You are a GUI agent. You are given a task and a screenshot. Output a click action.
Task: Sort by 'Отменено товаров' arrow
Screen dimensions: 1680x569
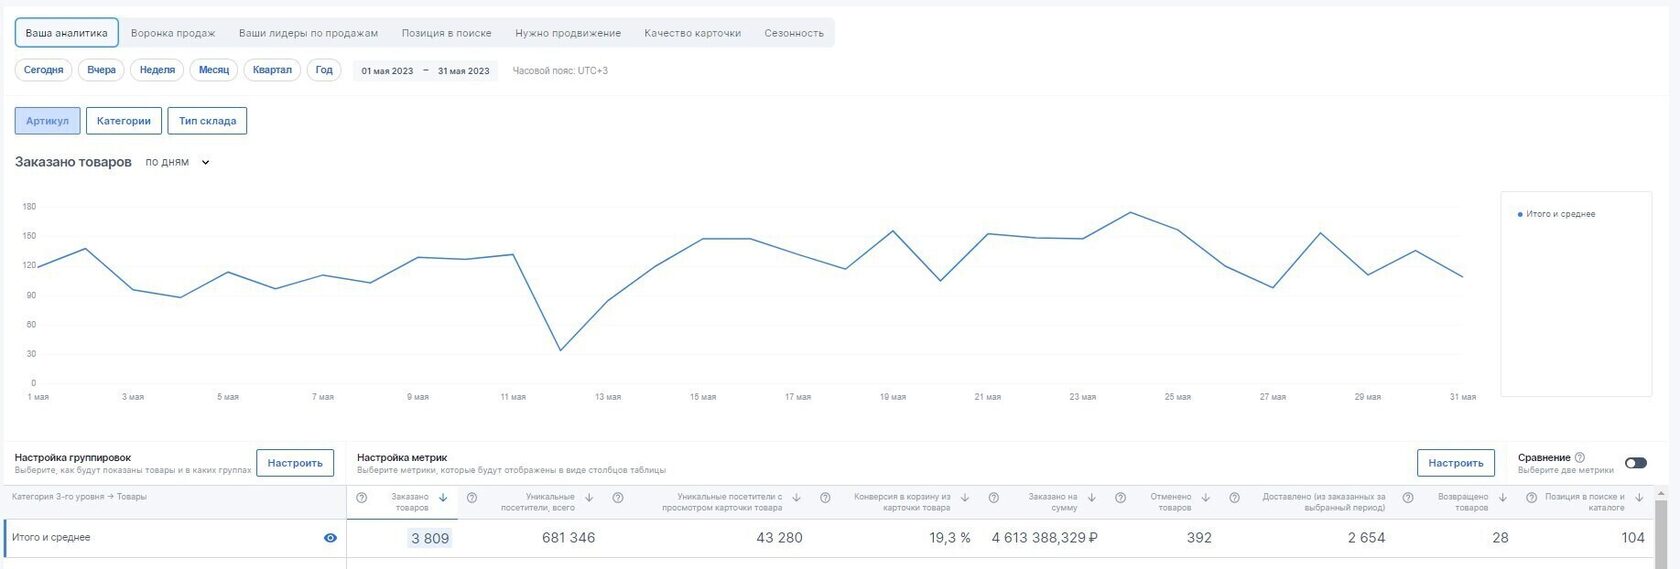tap(1206, 497)
